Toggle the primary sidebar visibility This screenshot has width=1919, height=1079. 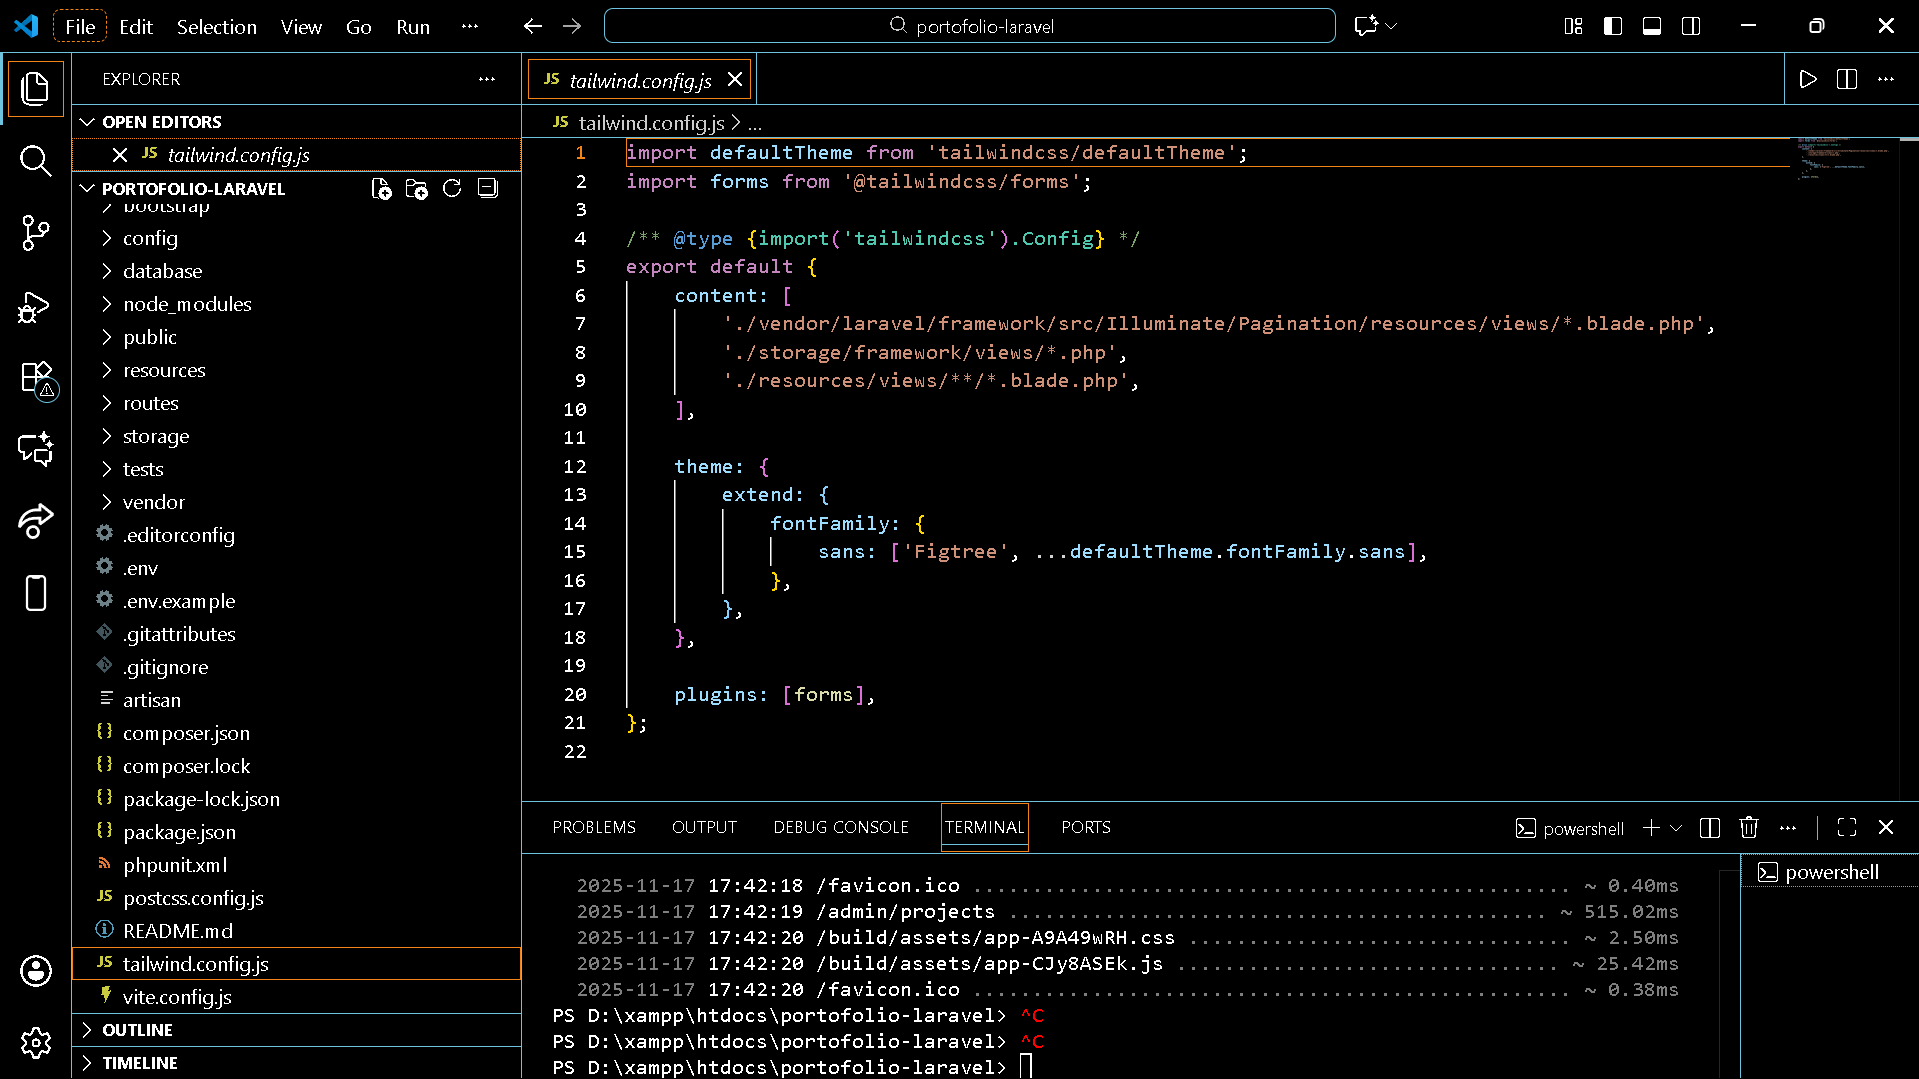[x=1612, y=26]
